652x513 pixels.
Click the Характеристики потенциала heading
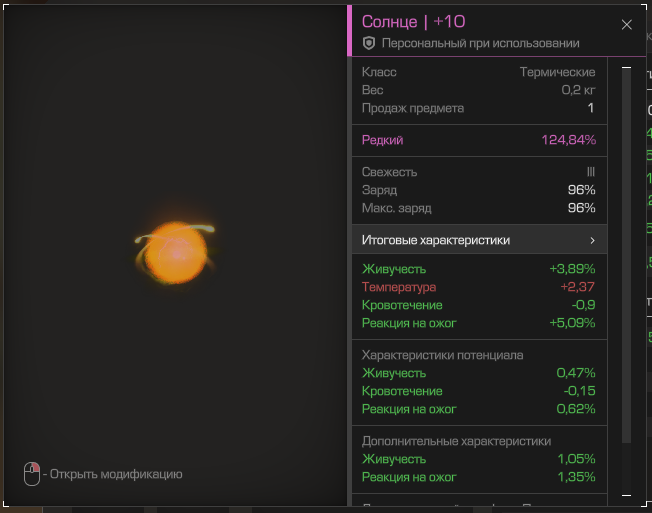[x=442, y=355]
